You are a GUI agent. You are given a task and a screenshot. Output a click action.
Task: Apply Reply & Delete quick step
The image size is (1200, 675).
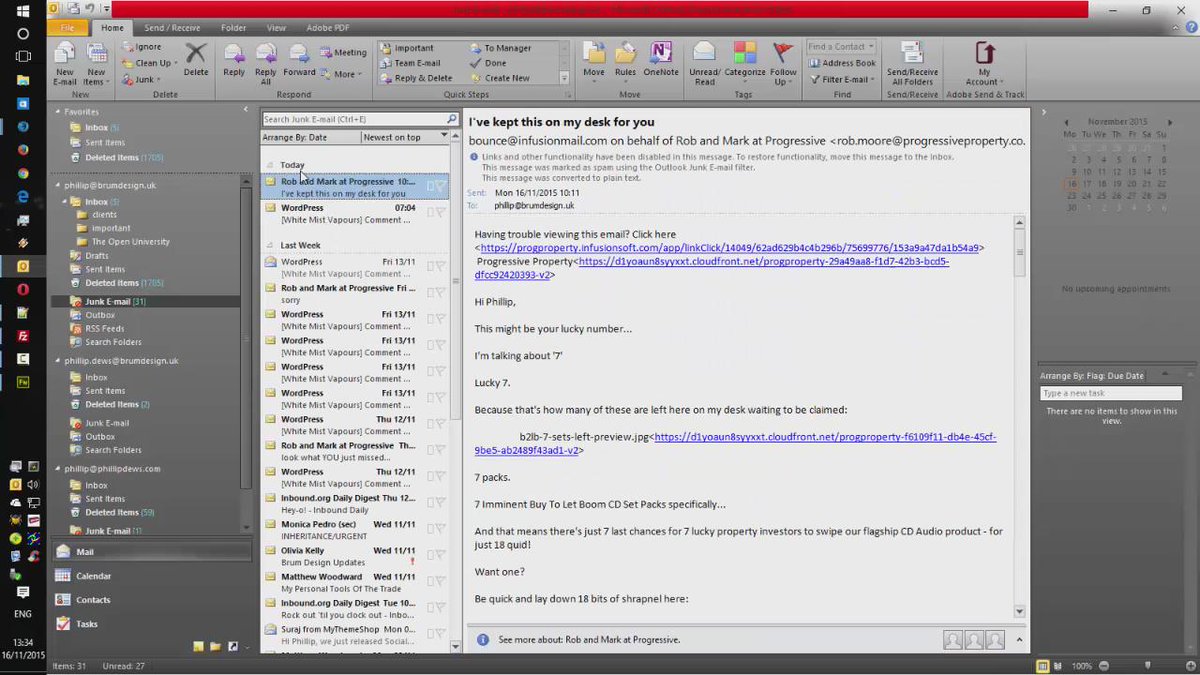pos(416,78)
